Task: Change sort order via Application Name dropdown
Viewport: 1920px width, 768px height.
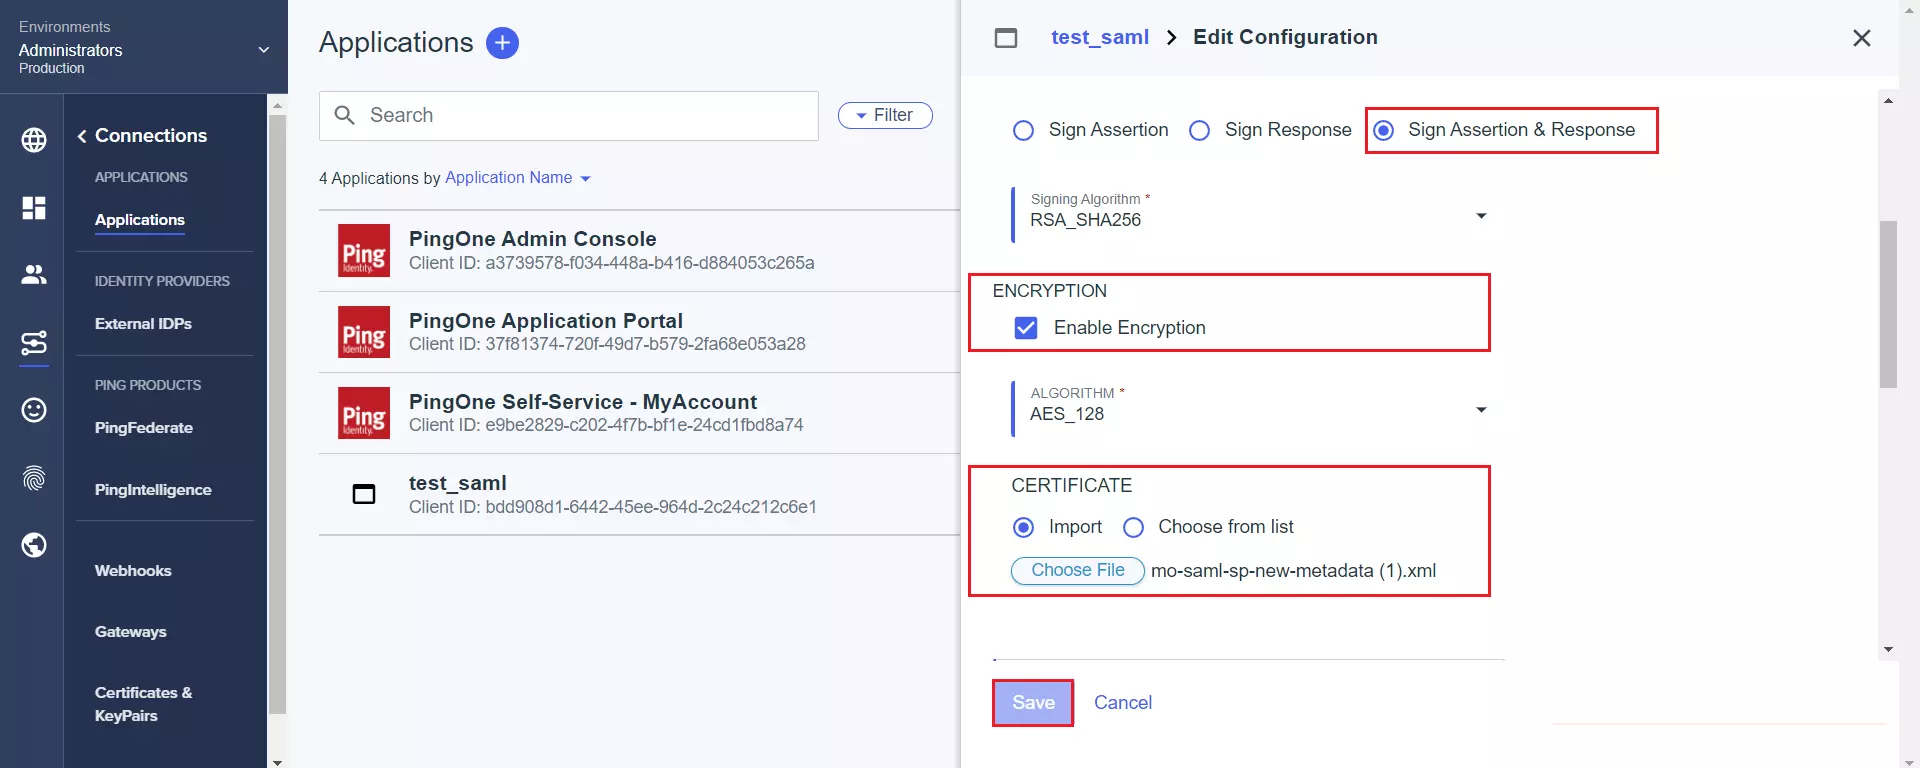Action: [518, 178]
